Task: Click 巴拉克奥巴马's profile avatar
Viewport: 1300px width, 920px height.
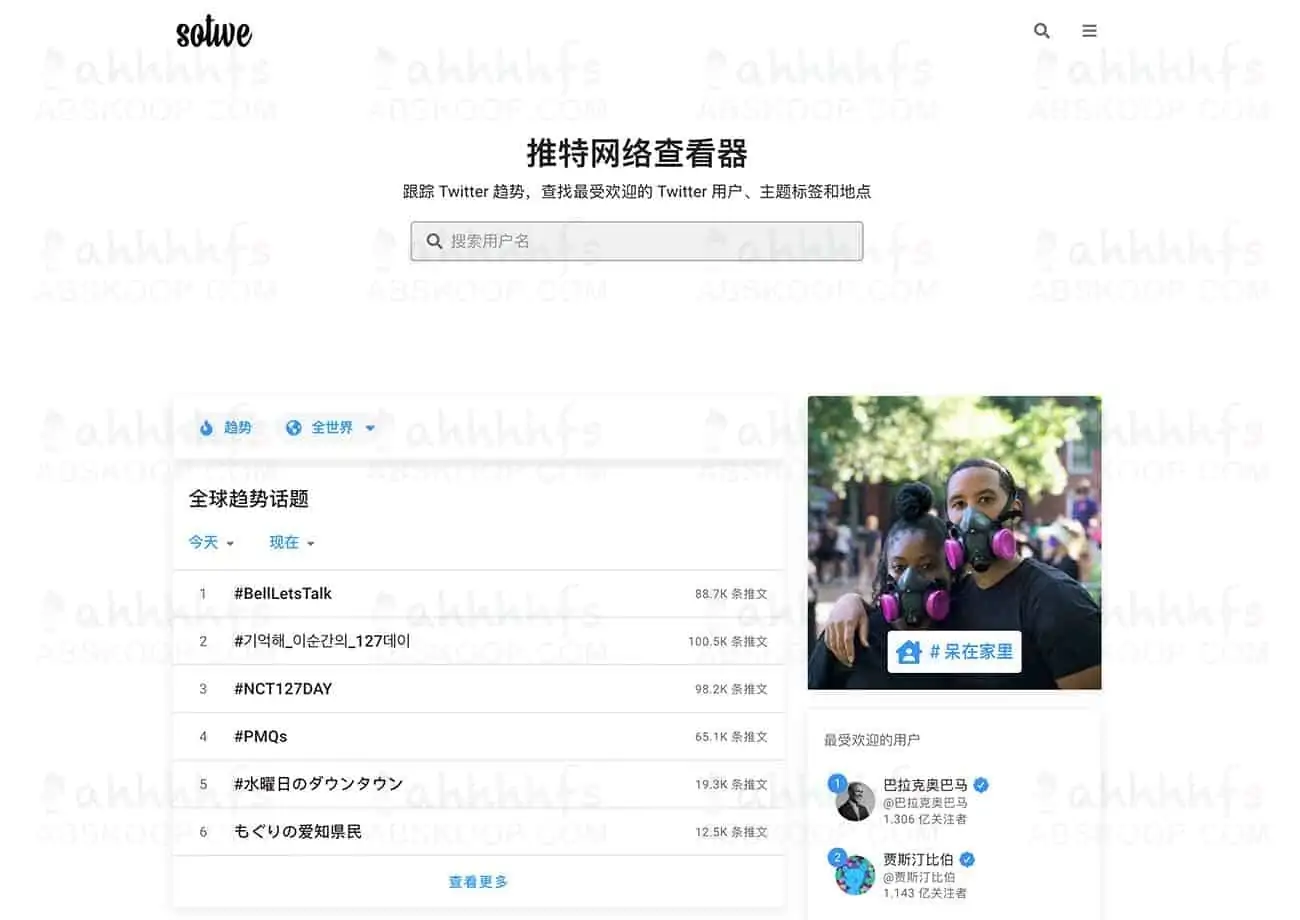Action: click(855, 800)
